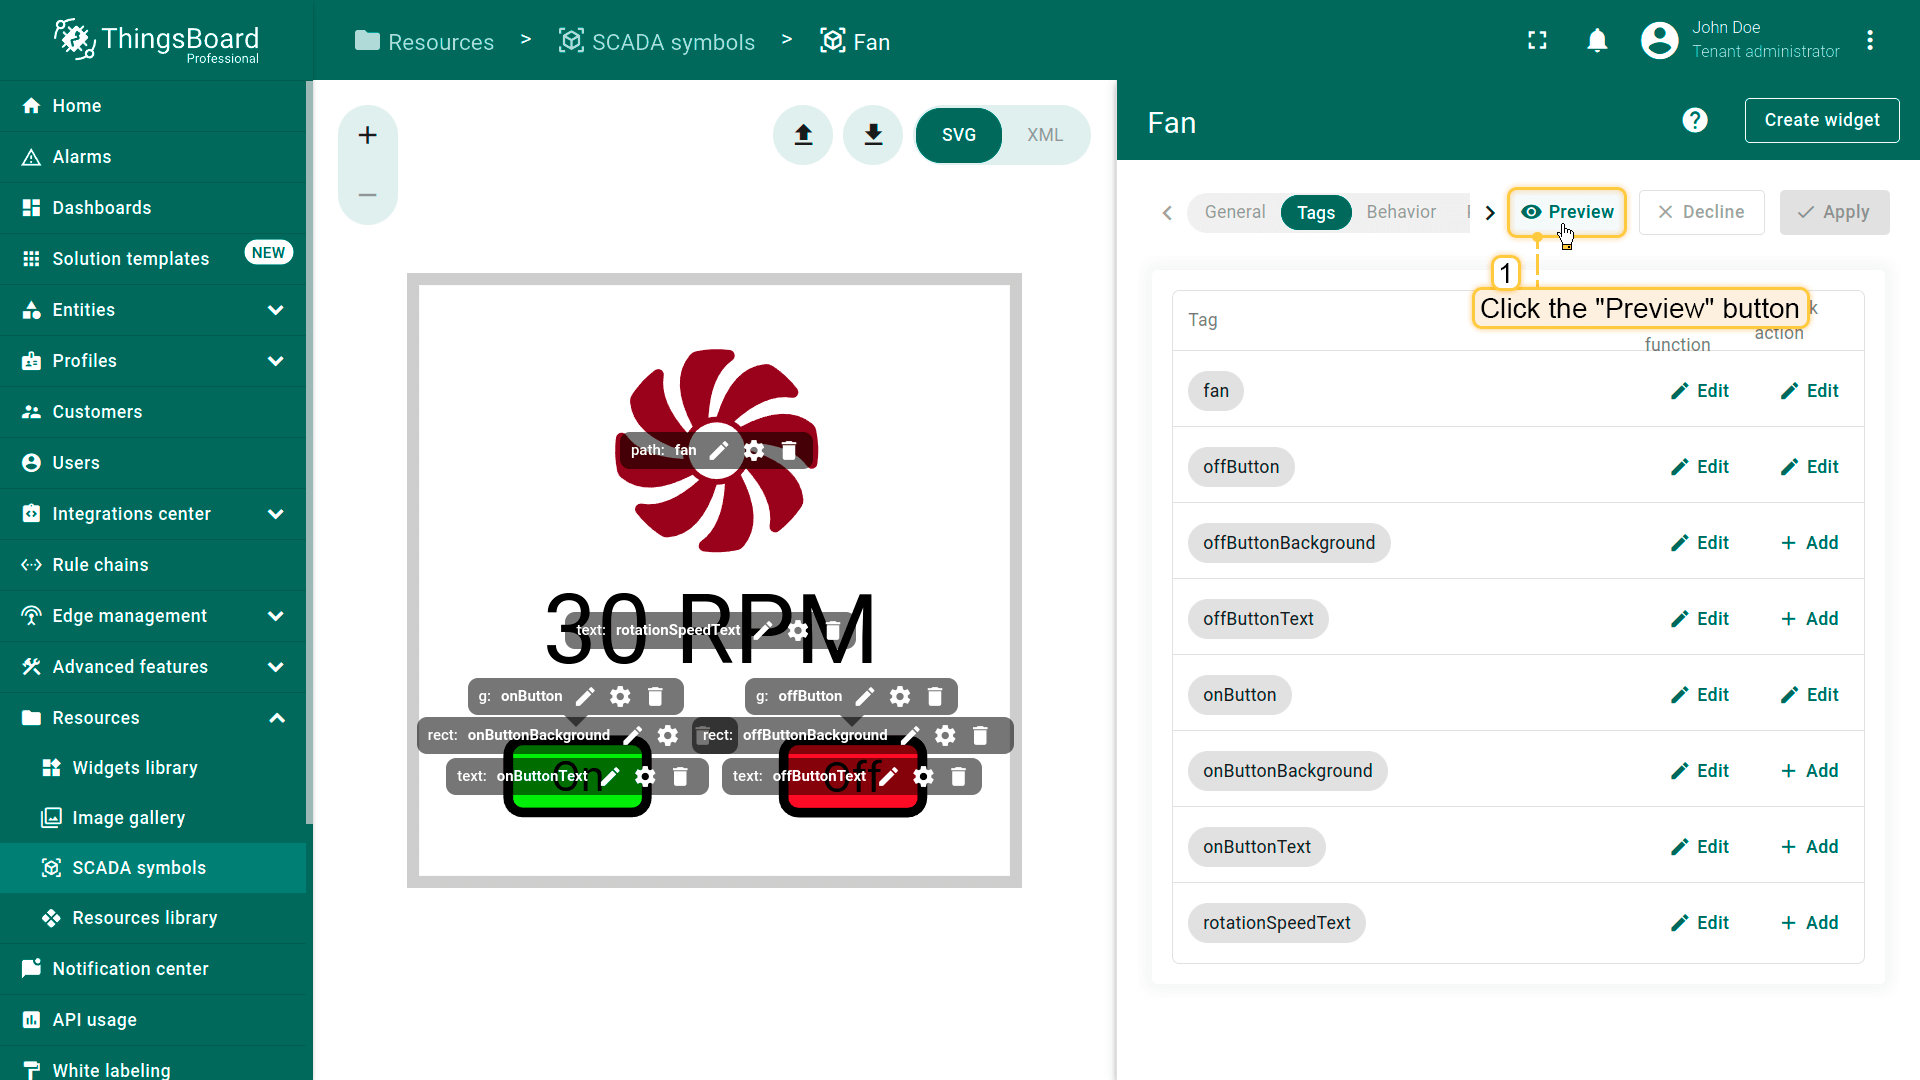Screen dimensions: 1920x1080
Task: Open the notifications bell
Action: click(x=1597, y=41)
